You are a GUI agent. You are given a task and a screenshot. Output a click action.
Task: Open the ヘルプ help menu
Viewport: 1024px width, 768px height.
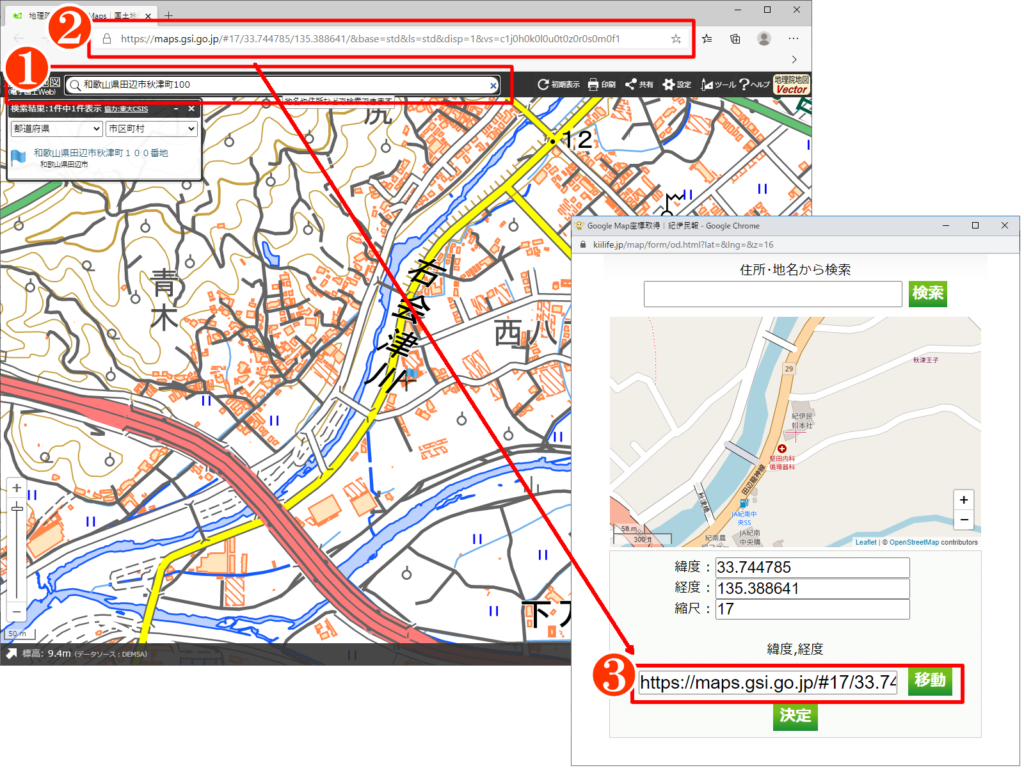(754, 85)
